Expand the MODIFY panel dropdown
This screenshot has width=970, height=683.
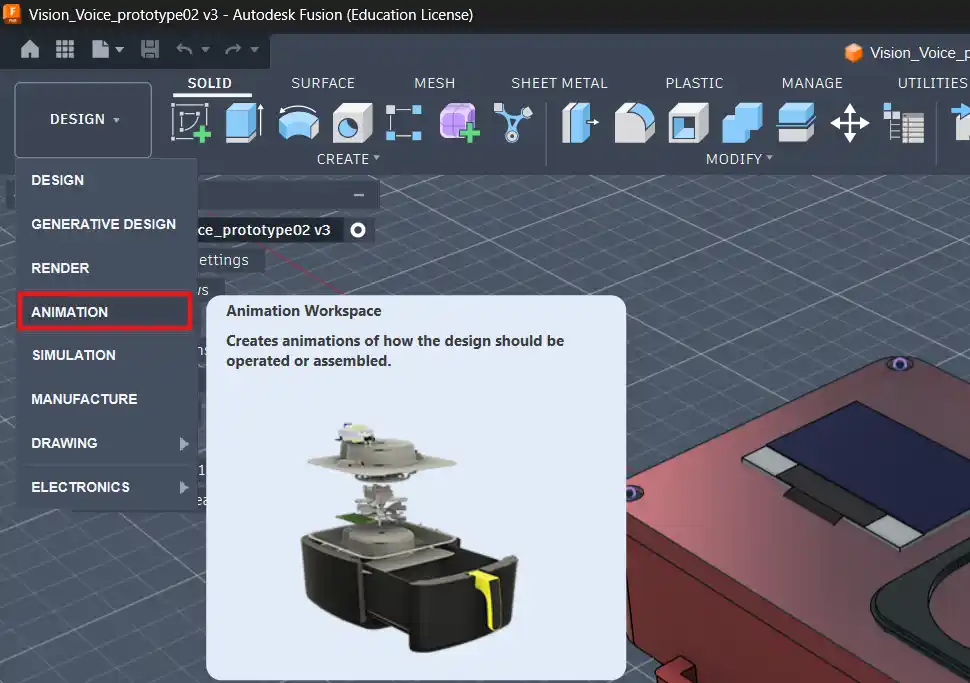739,159
